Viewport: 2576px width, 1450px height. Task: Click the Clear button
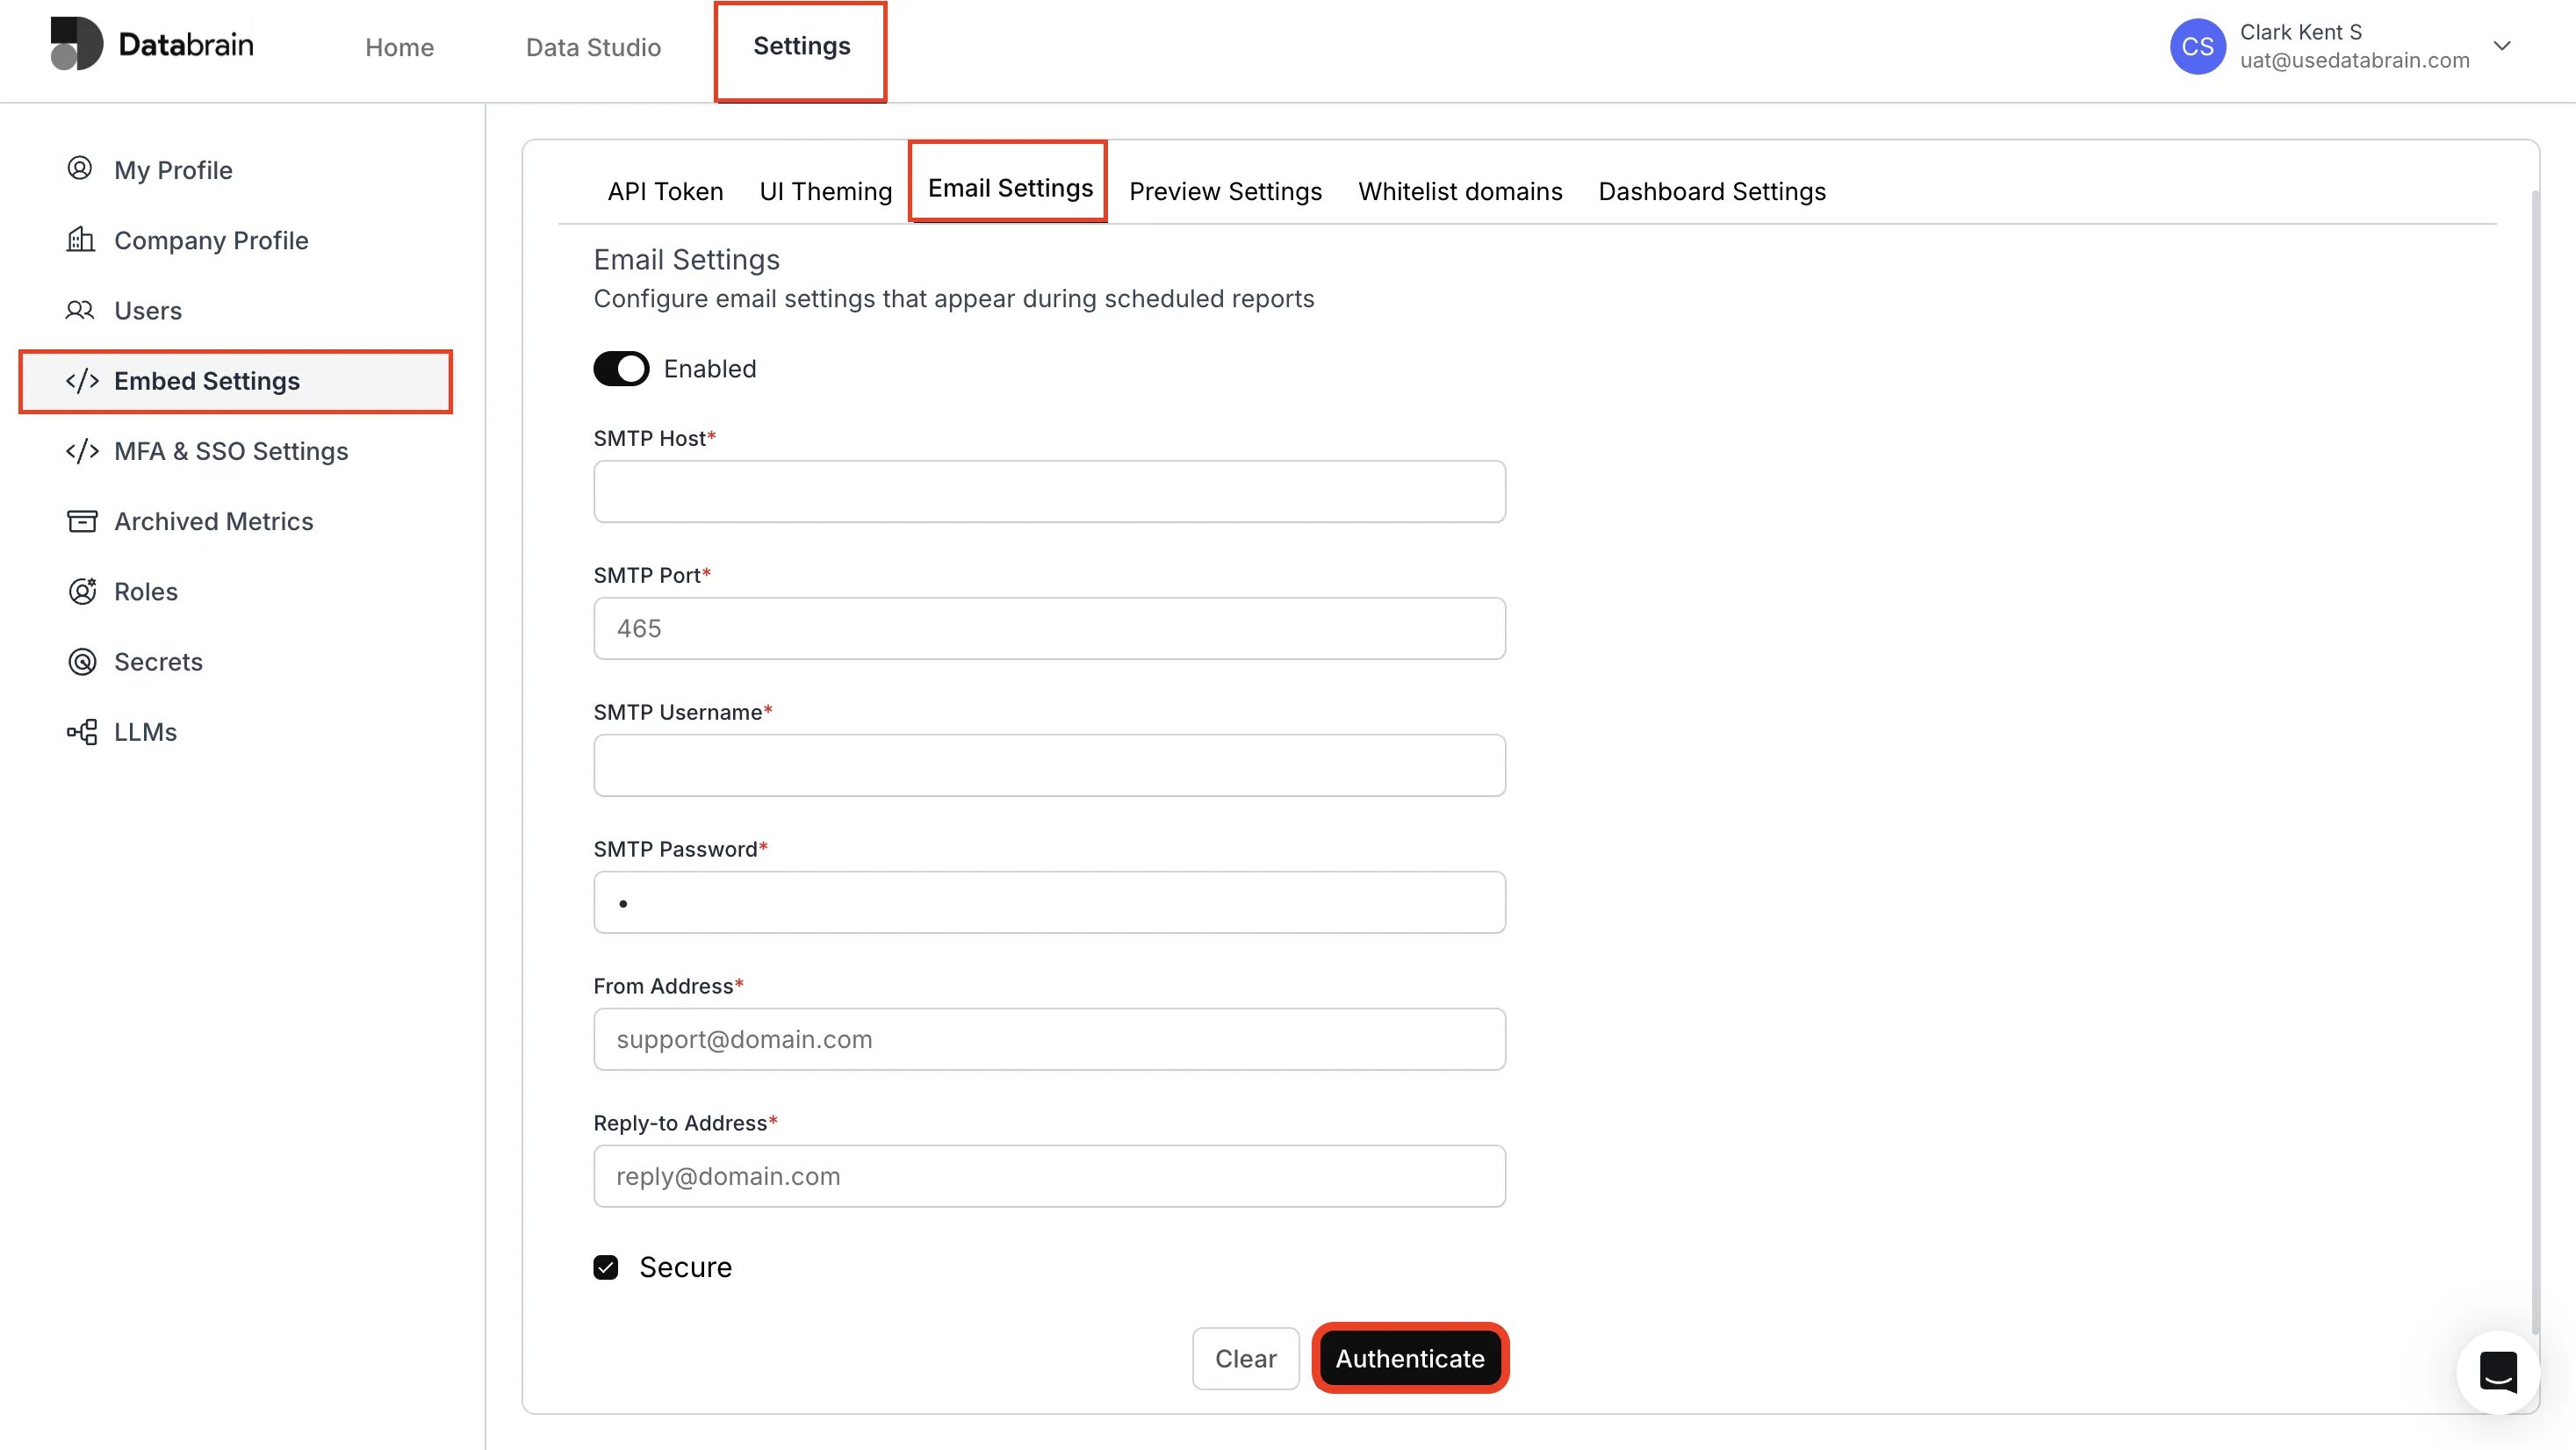[1245, 1358]
